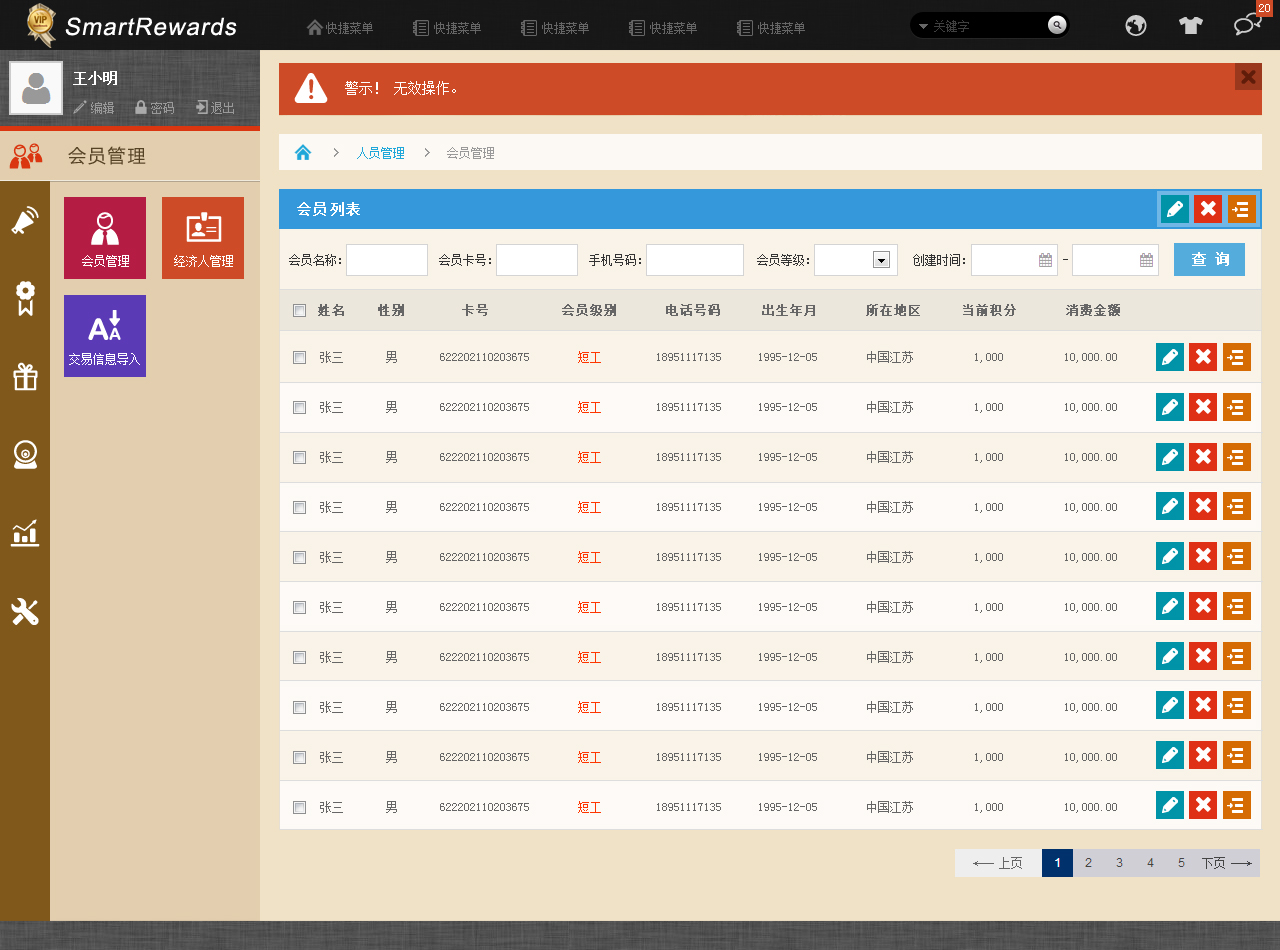Click the 电话号码 column header

(693, 311)
